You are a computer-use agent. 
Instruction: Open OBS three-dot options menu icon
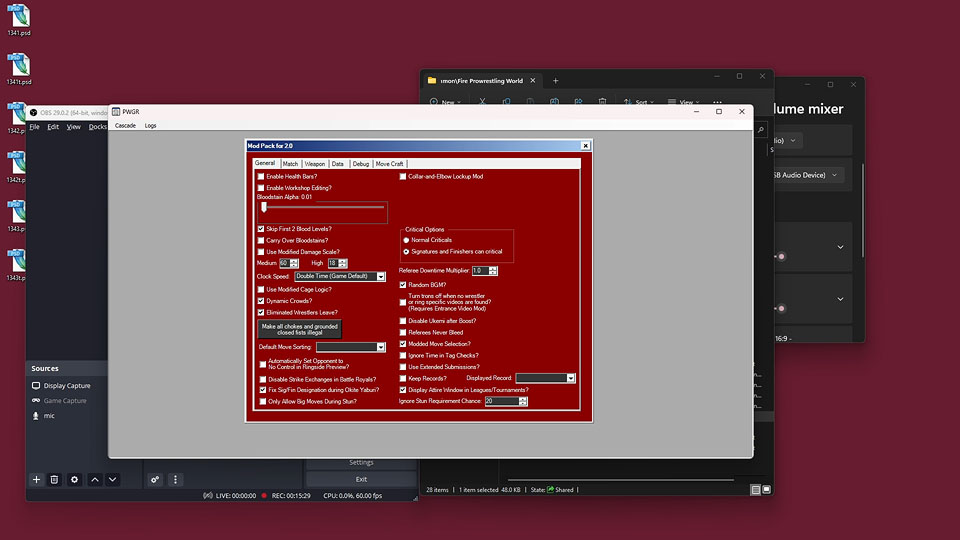tap(175, 479)
